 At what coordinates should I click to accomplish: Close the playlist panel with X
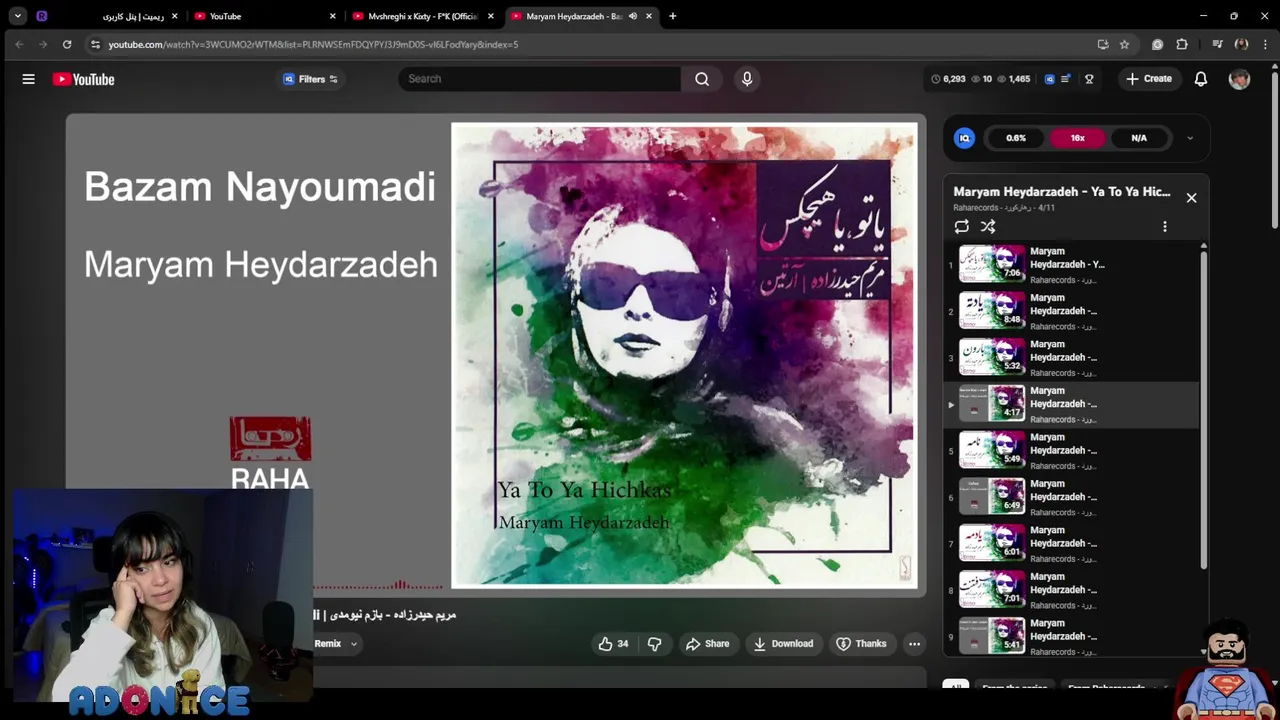pyautogui.click(x=1191, y=198)
